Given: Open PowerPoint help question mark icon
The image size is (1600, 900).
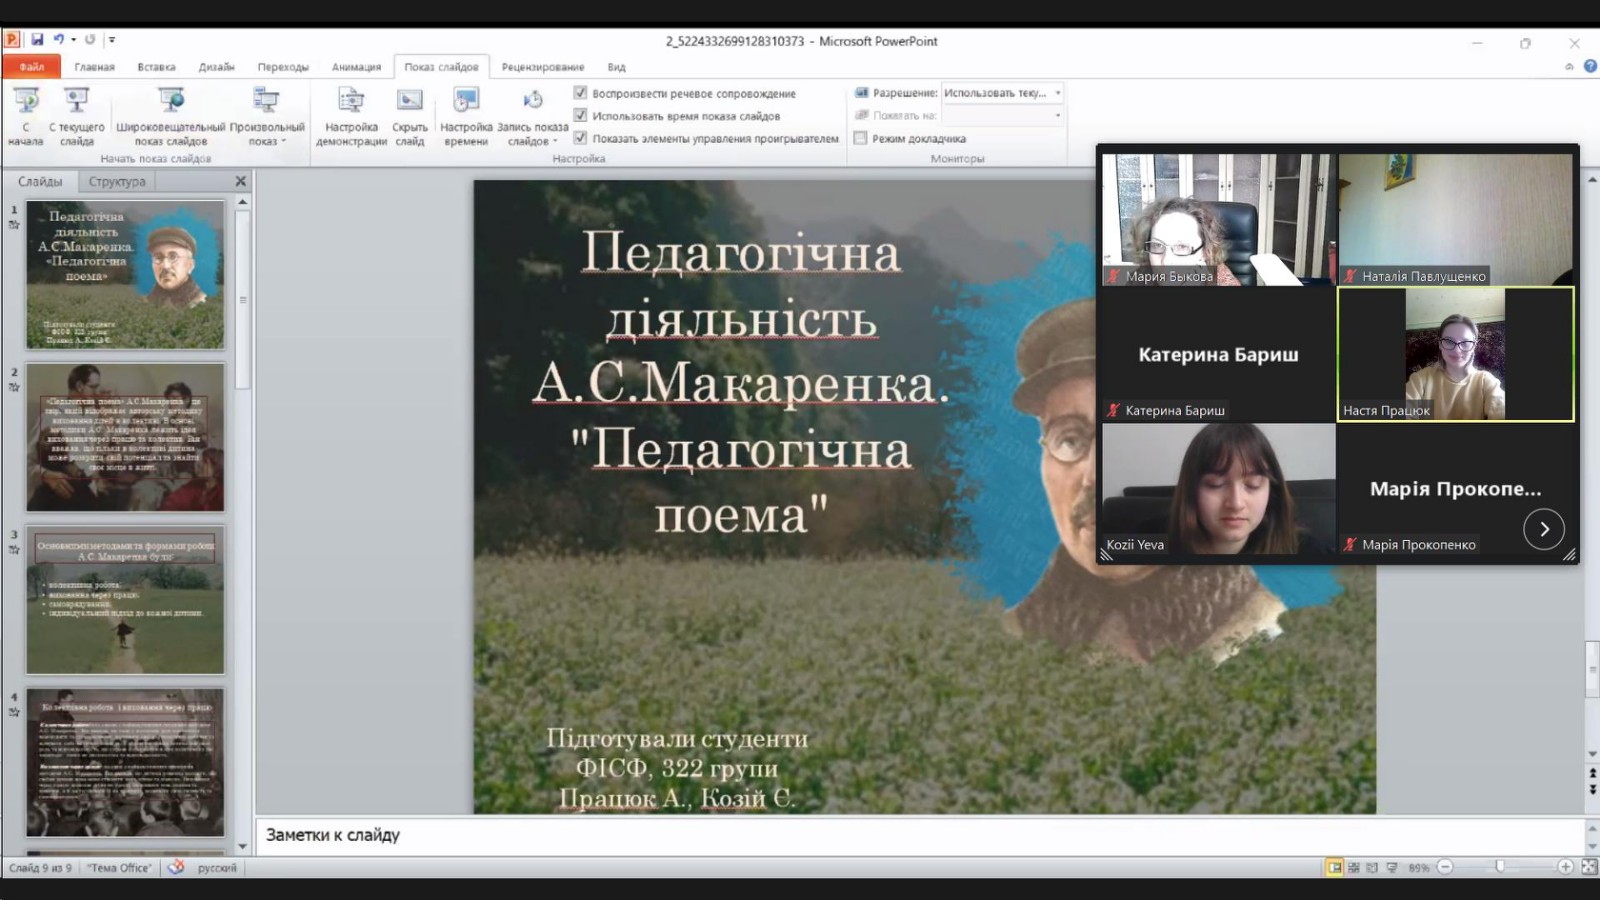Looking at the screenshot, I should click(1590, 66).
